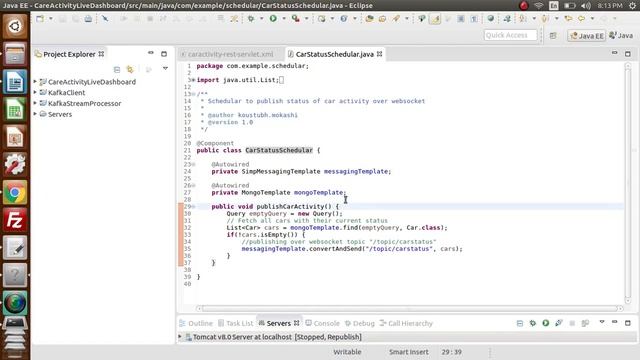Toggle Mark Occurrences highlighter in toolbar
Image resolution: width=640 pixels, height=360 pixels.
click(435, 19)
